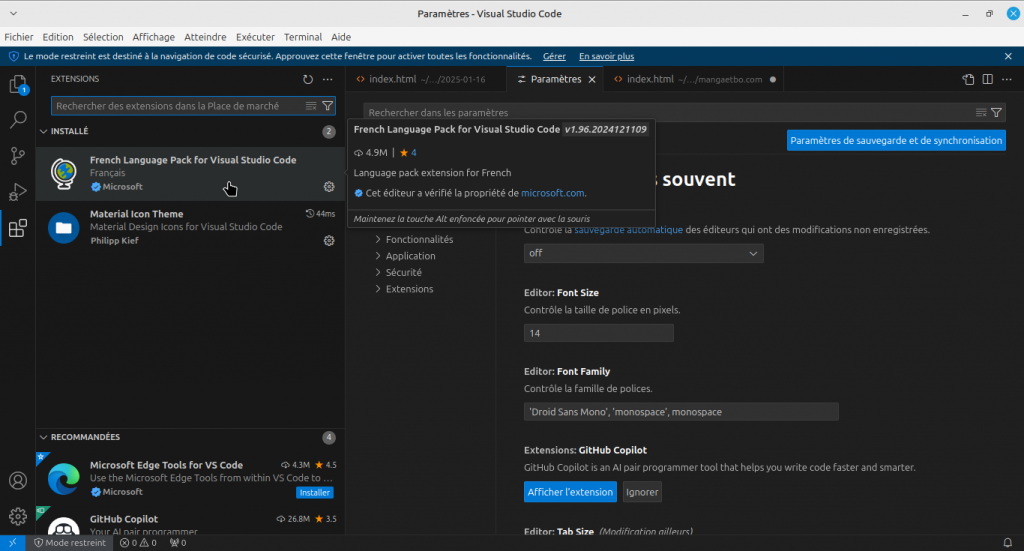Refresh the extensions list
Viewport: 1024px width, 551px height.
click(308, 79)
